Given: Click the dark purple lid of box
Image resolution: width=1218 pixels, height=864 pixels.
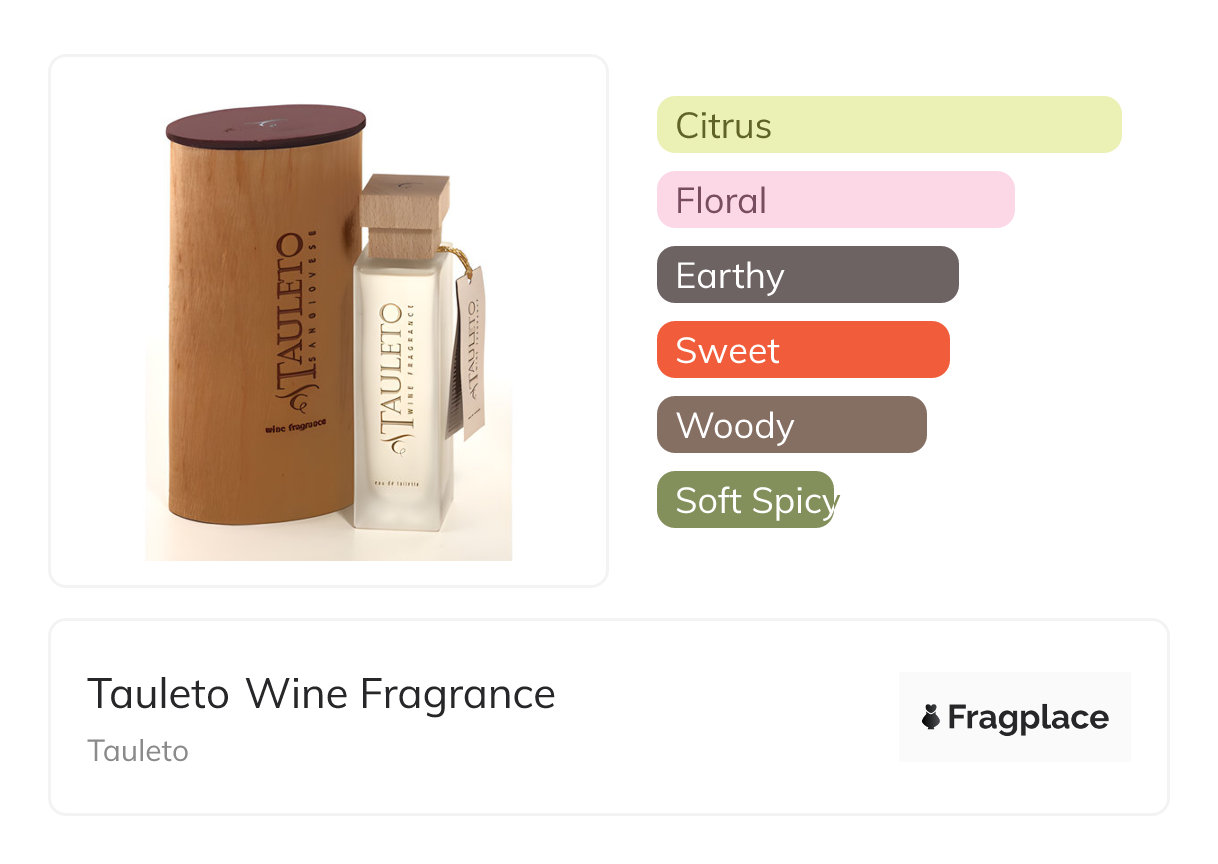Looking at the screenshot, I should 265,126.
